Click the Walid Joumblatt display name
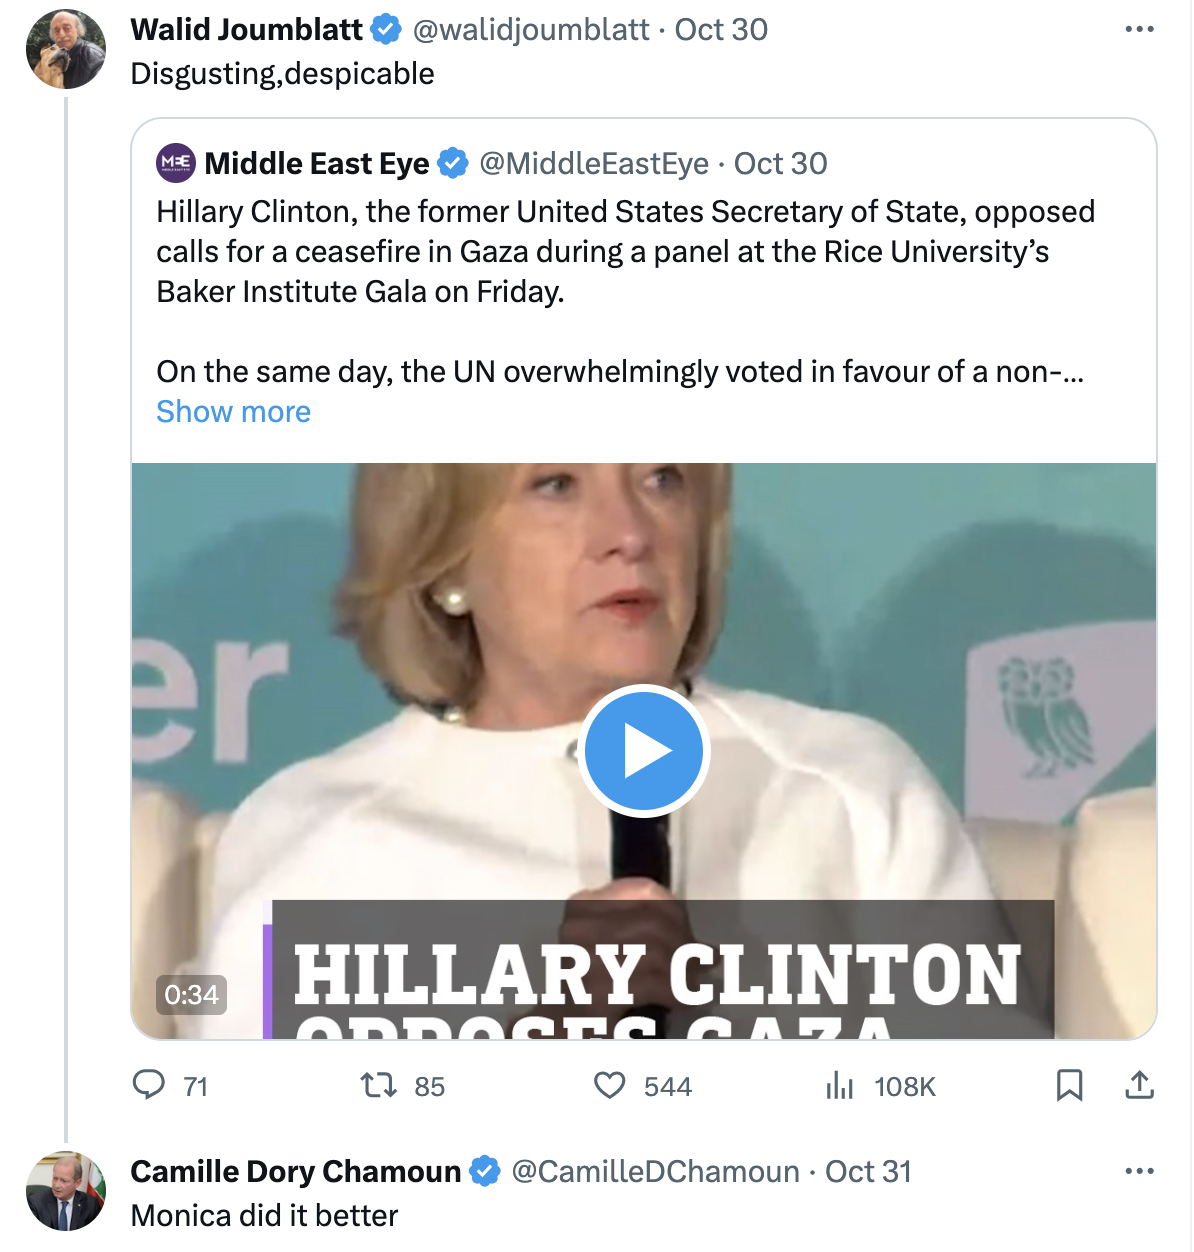Viewport: 1194px width, 1252px height. [246, 30]
